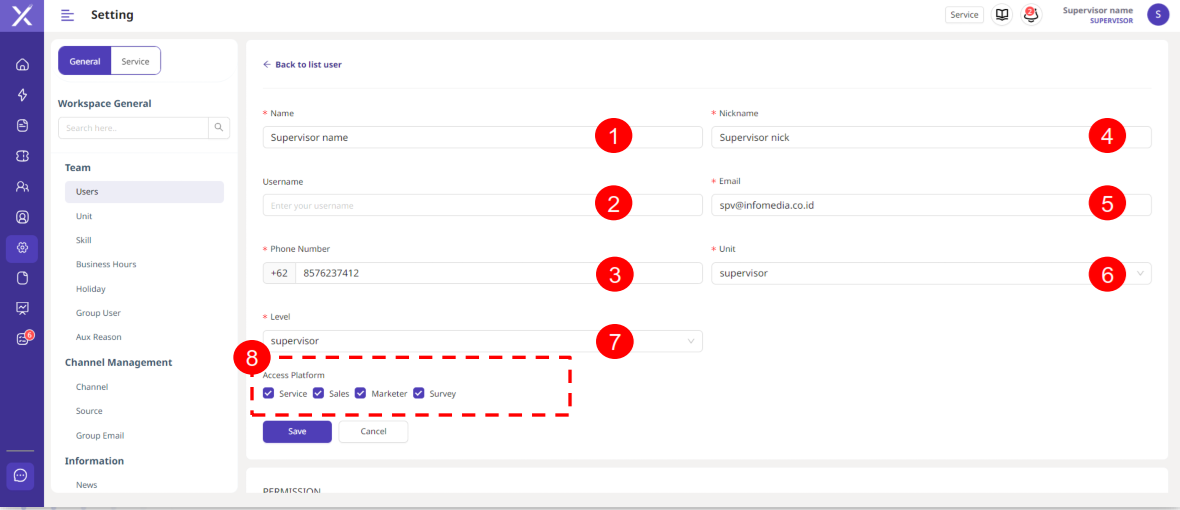Toggle the Sales checkbox
Image resolution: width=1180 pixels, height=510 pixels.
(319, 393)
